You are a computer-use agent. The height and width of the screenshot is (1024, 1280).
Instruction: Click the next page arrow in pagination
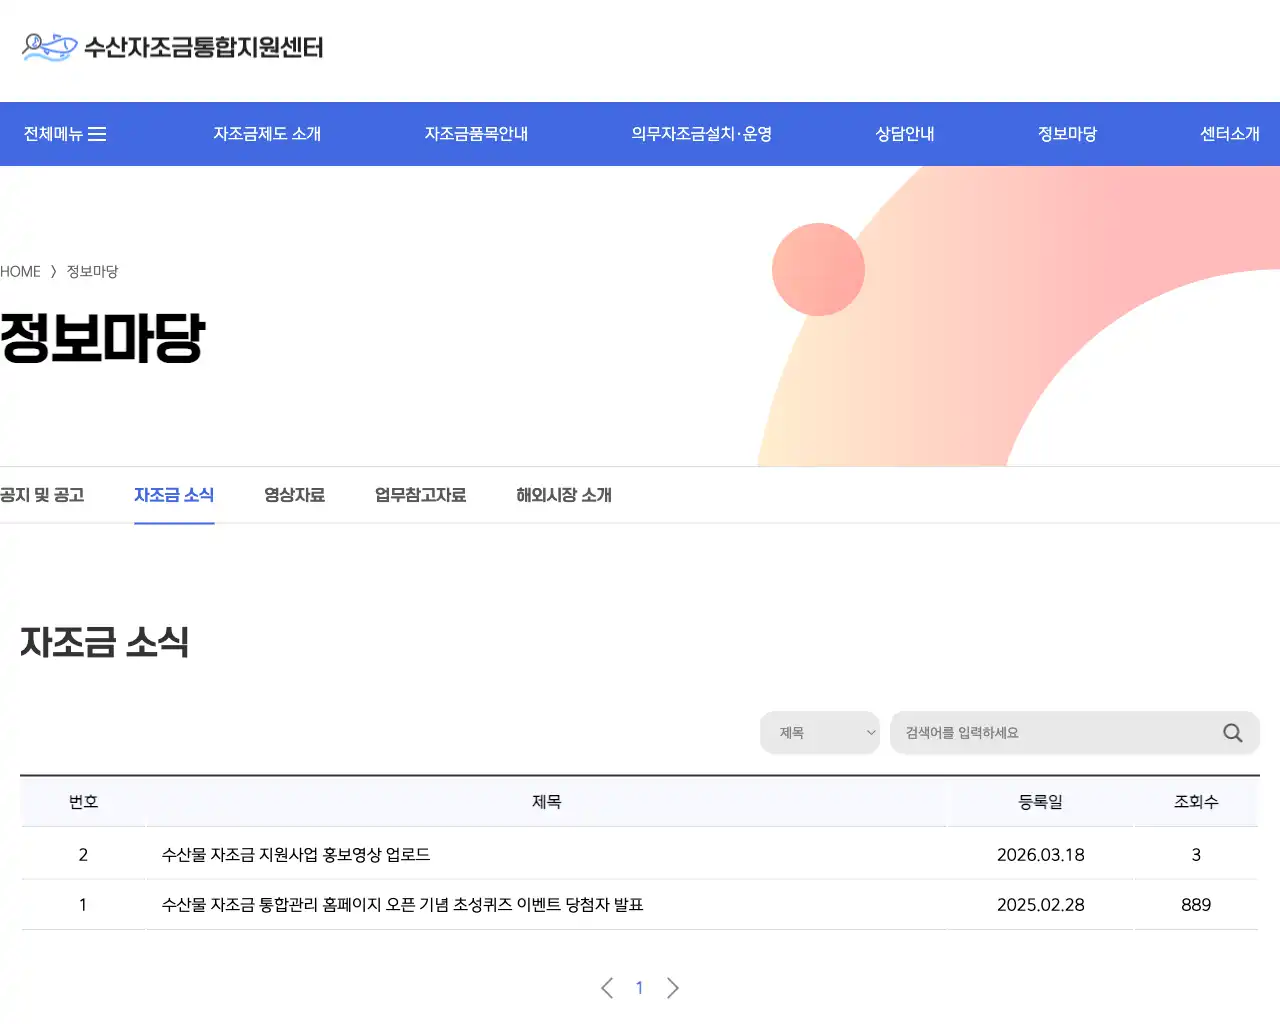tap(673, 987)
